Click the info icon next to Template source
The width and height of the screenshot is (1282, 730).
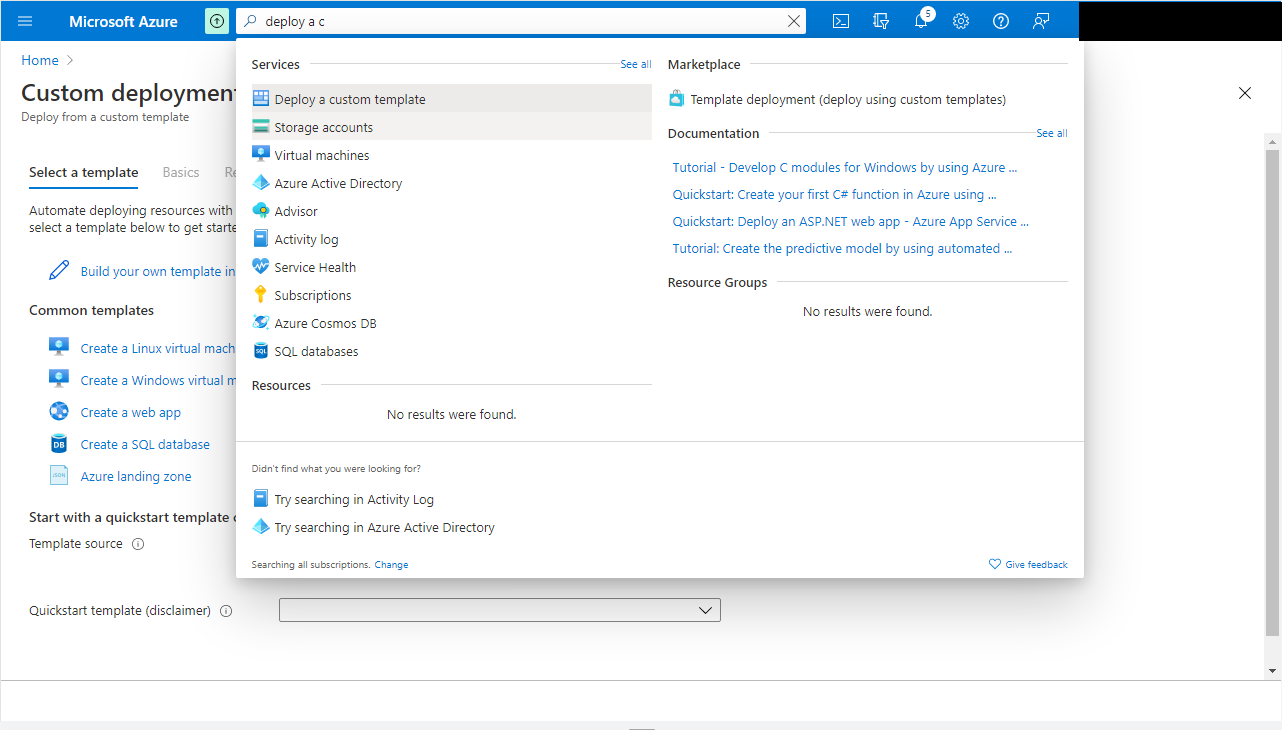pyautogui.click(x=138, y=544)
